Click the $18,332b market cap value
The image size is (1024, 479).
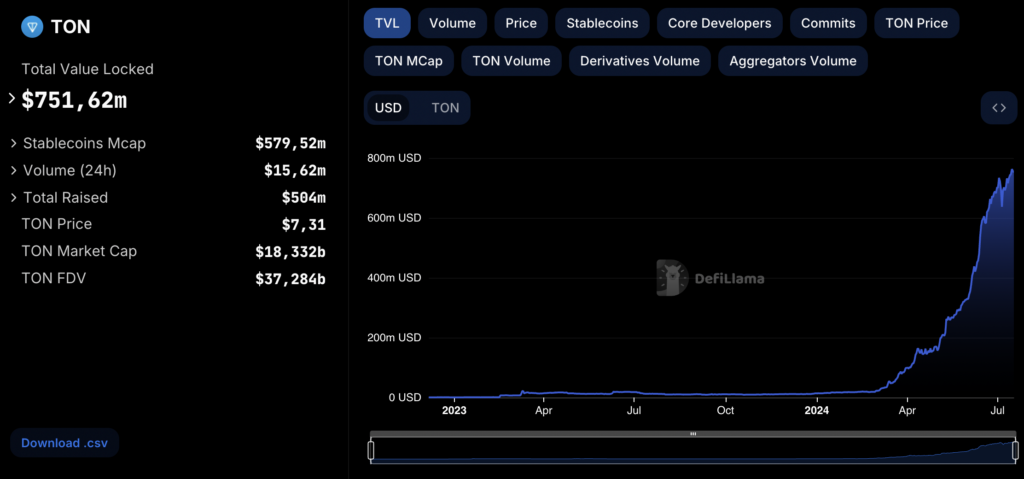pos(291,252)
